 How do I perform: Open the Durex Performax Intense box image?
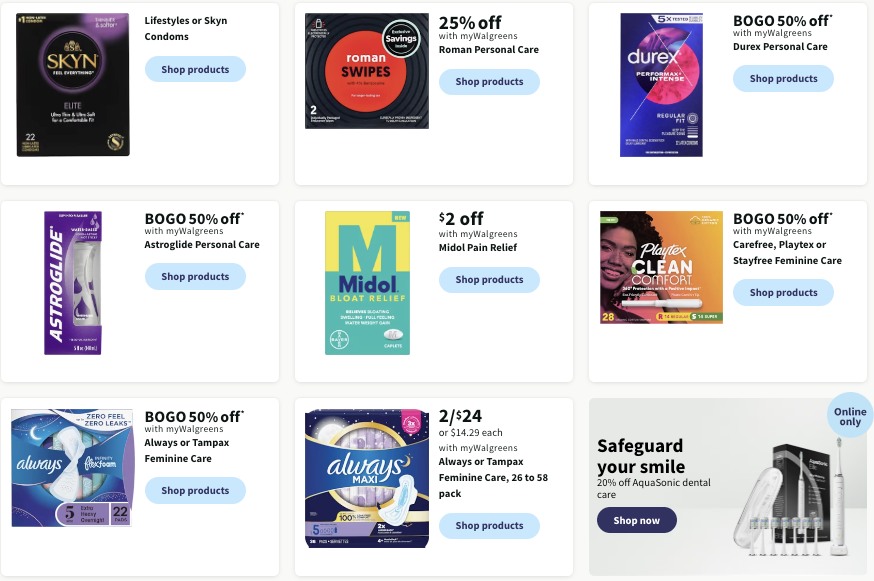(660, 84)
